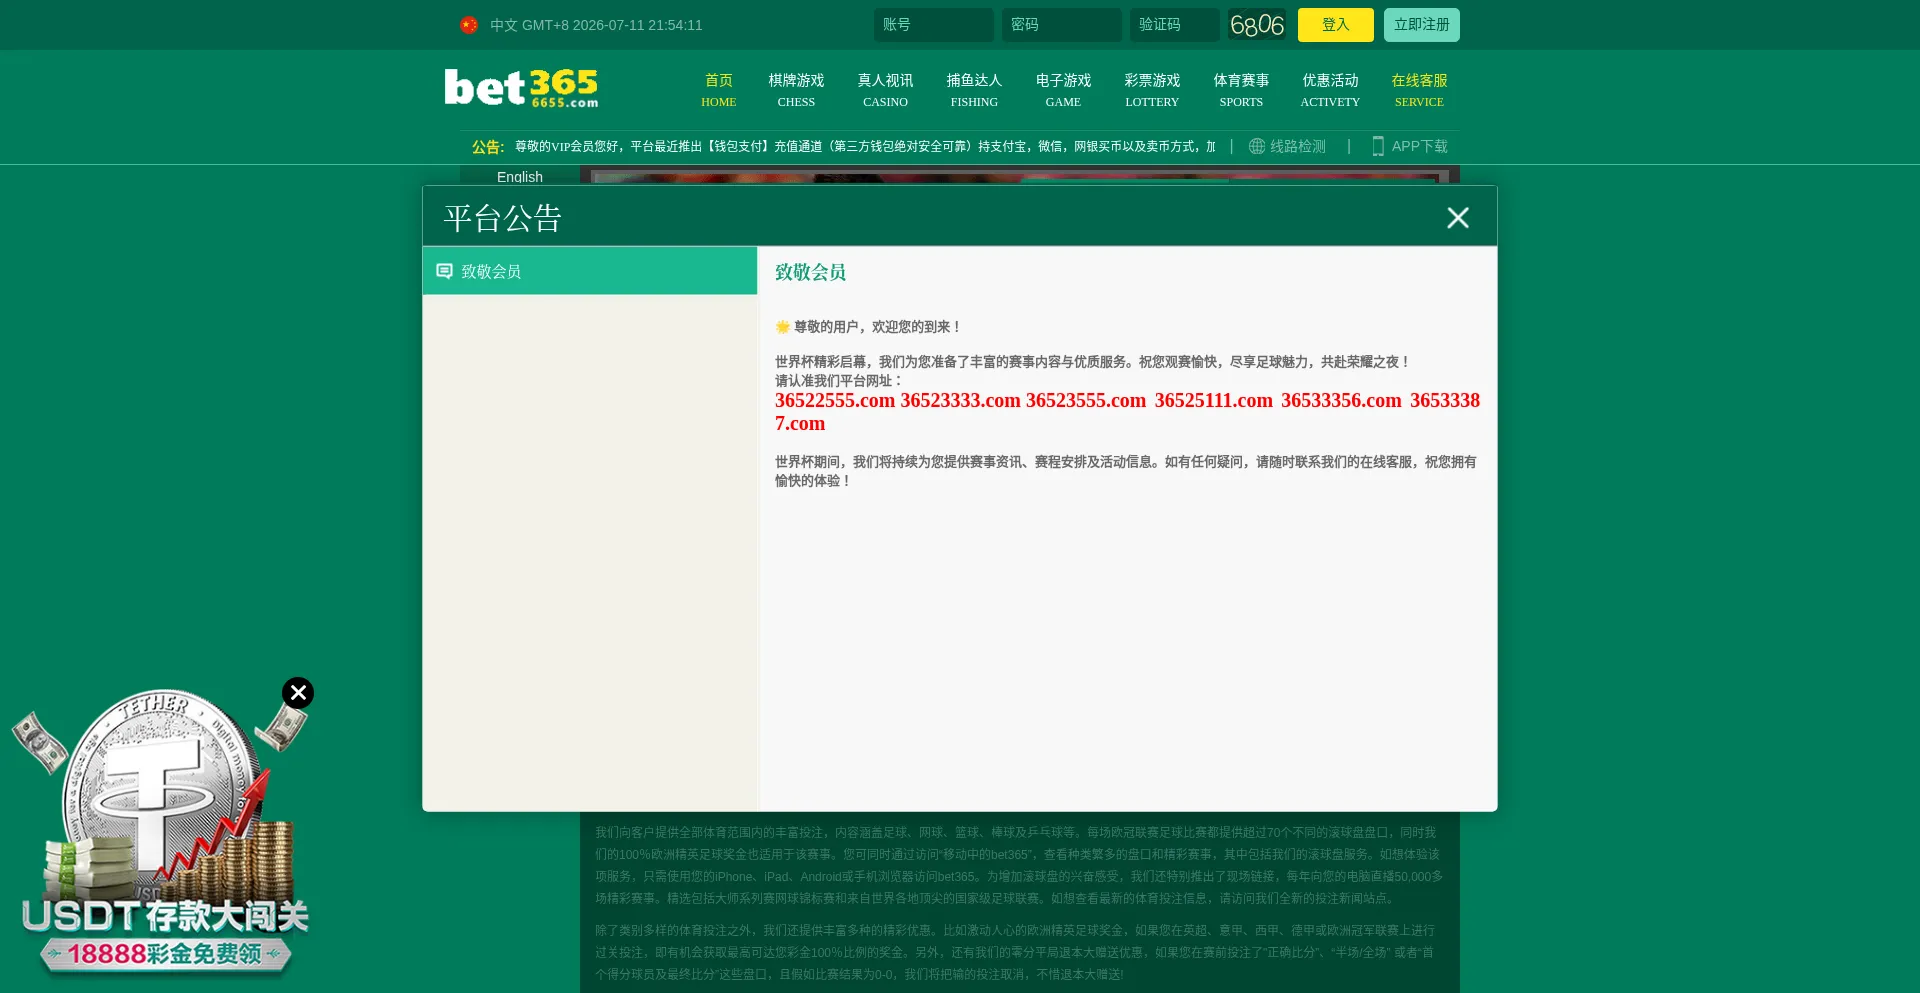
Task: Open 体育赛事 SPORTS menu
Action: click(x=1241, y=90)
